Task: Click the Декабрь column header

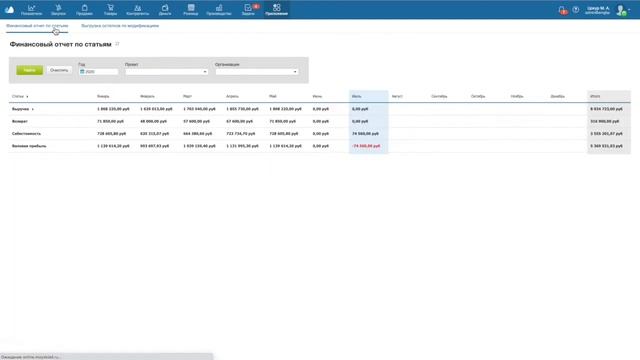Action: (558, 96)
